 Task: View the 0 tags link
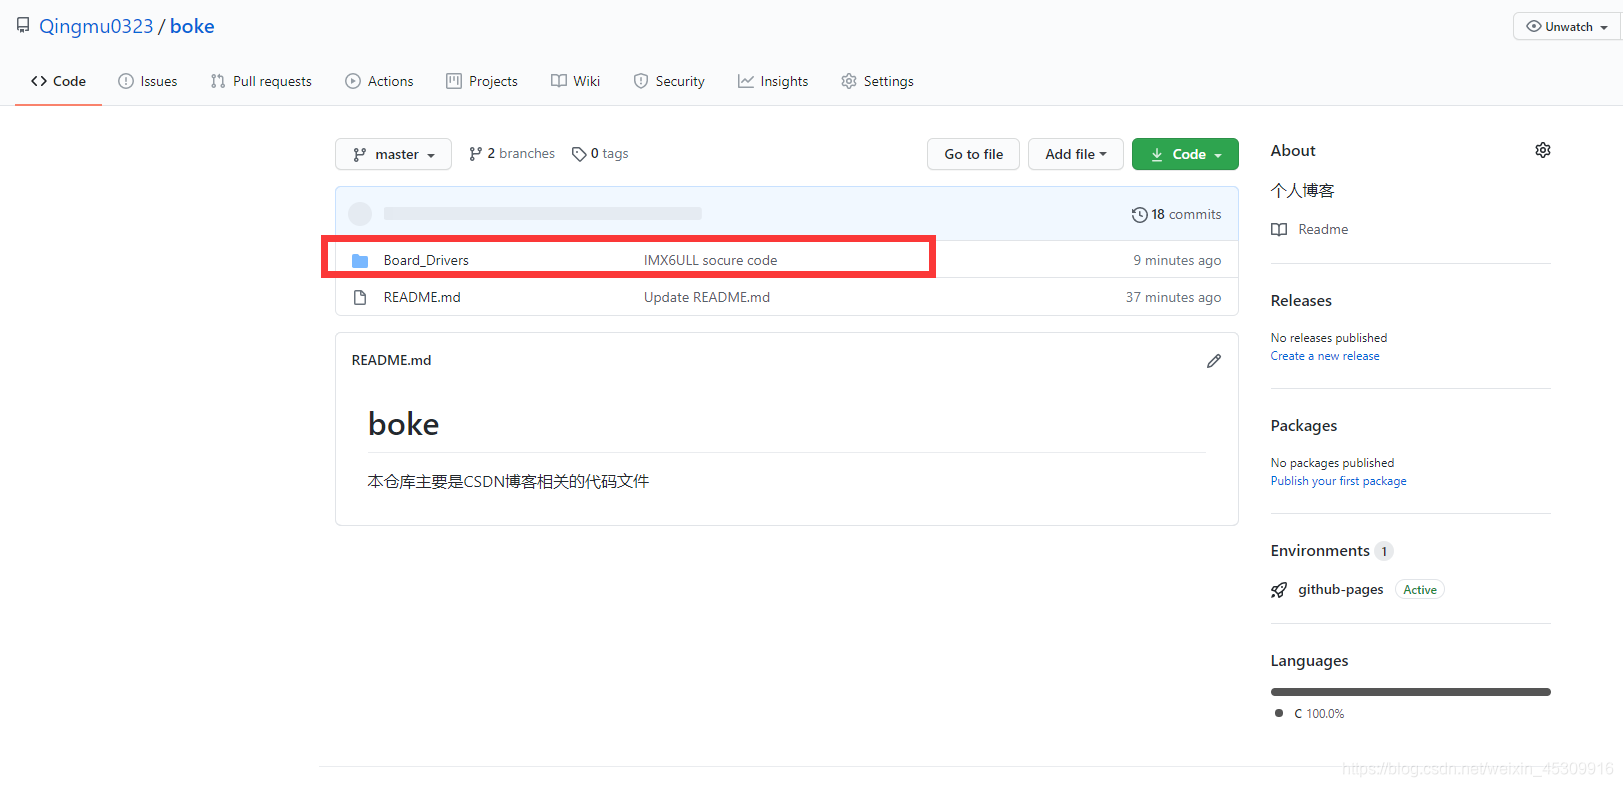pyautogui.click(x=600, y=153)
